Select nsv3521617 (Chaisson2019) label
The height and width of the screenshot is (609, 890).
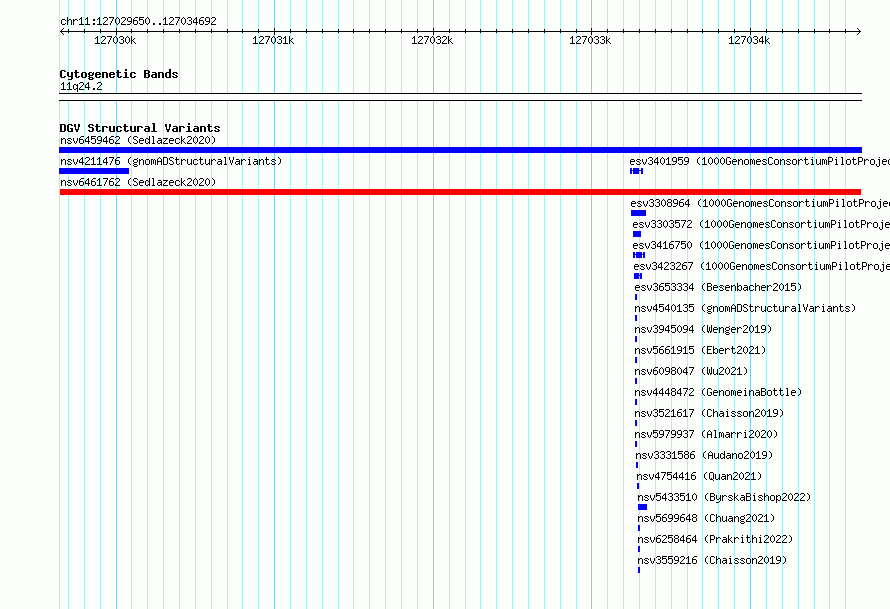tap(709, 413)
